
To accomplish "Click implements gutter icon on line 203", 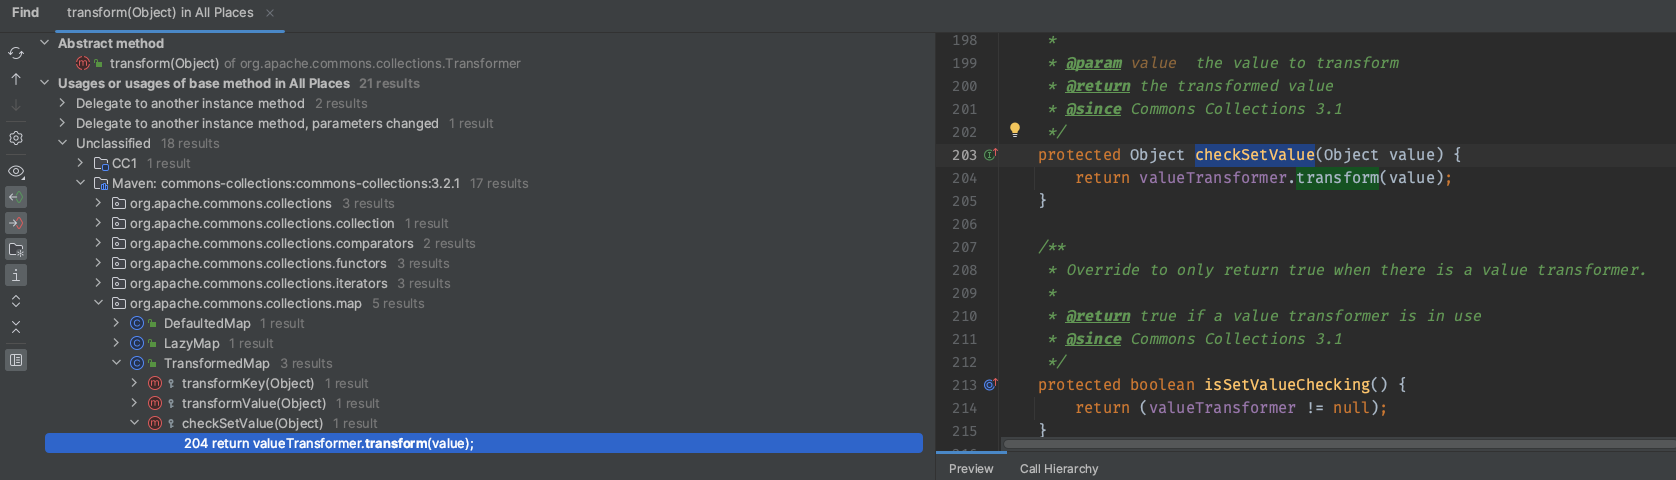I will pos(990,155).
